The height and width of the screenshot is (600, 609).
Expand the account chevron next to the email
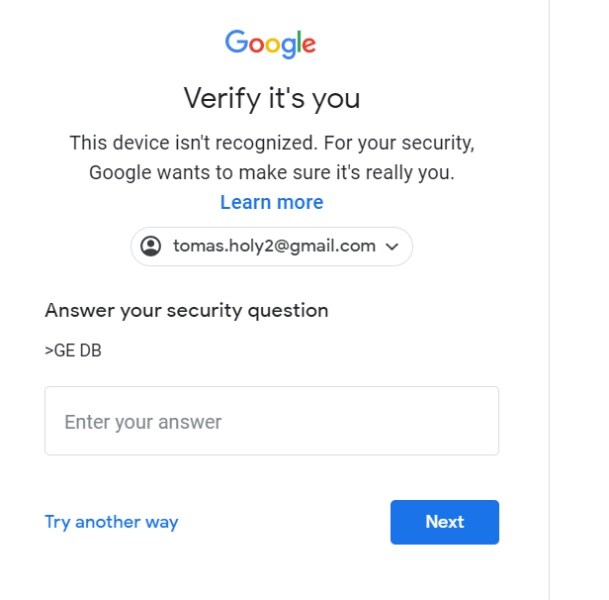click(x=392, y=246)
